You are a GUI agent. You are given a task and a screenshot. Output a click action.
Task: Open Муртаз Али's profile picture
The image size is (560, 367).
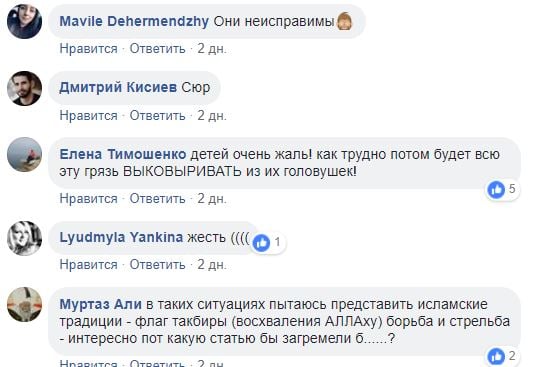coord(24,305)
